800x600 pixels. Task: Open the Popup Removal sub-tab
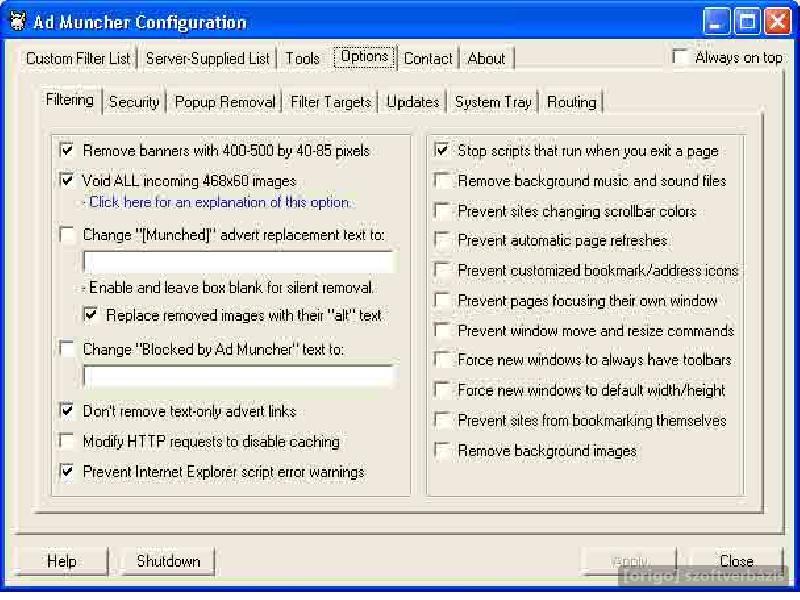(225, 102)
